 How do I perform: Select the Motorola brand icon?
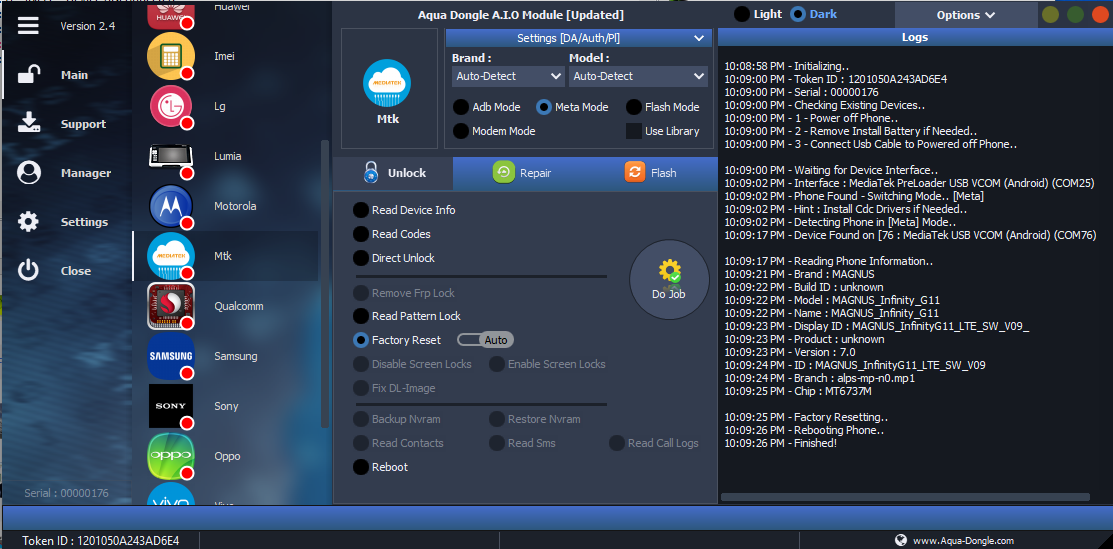click(x=170, y=206)
